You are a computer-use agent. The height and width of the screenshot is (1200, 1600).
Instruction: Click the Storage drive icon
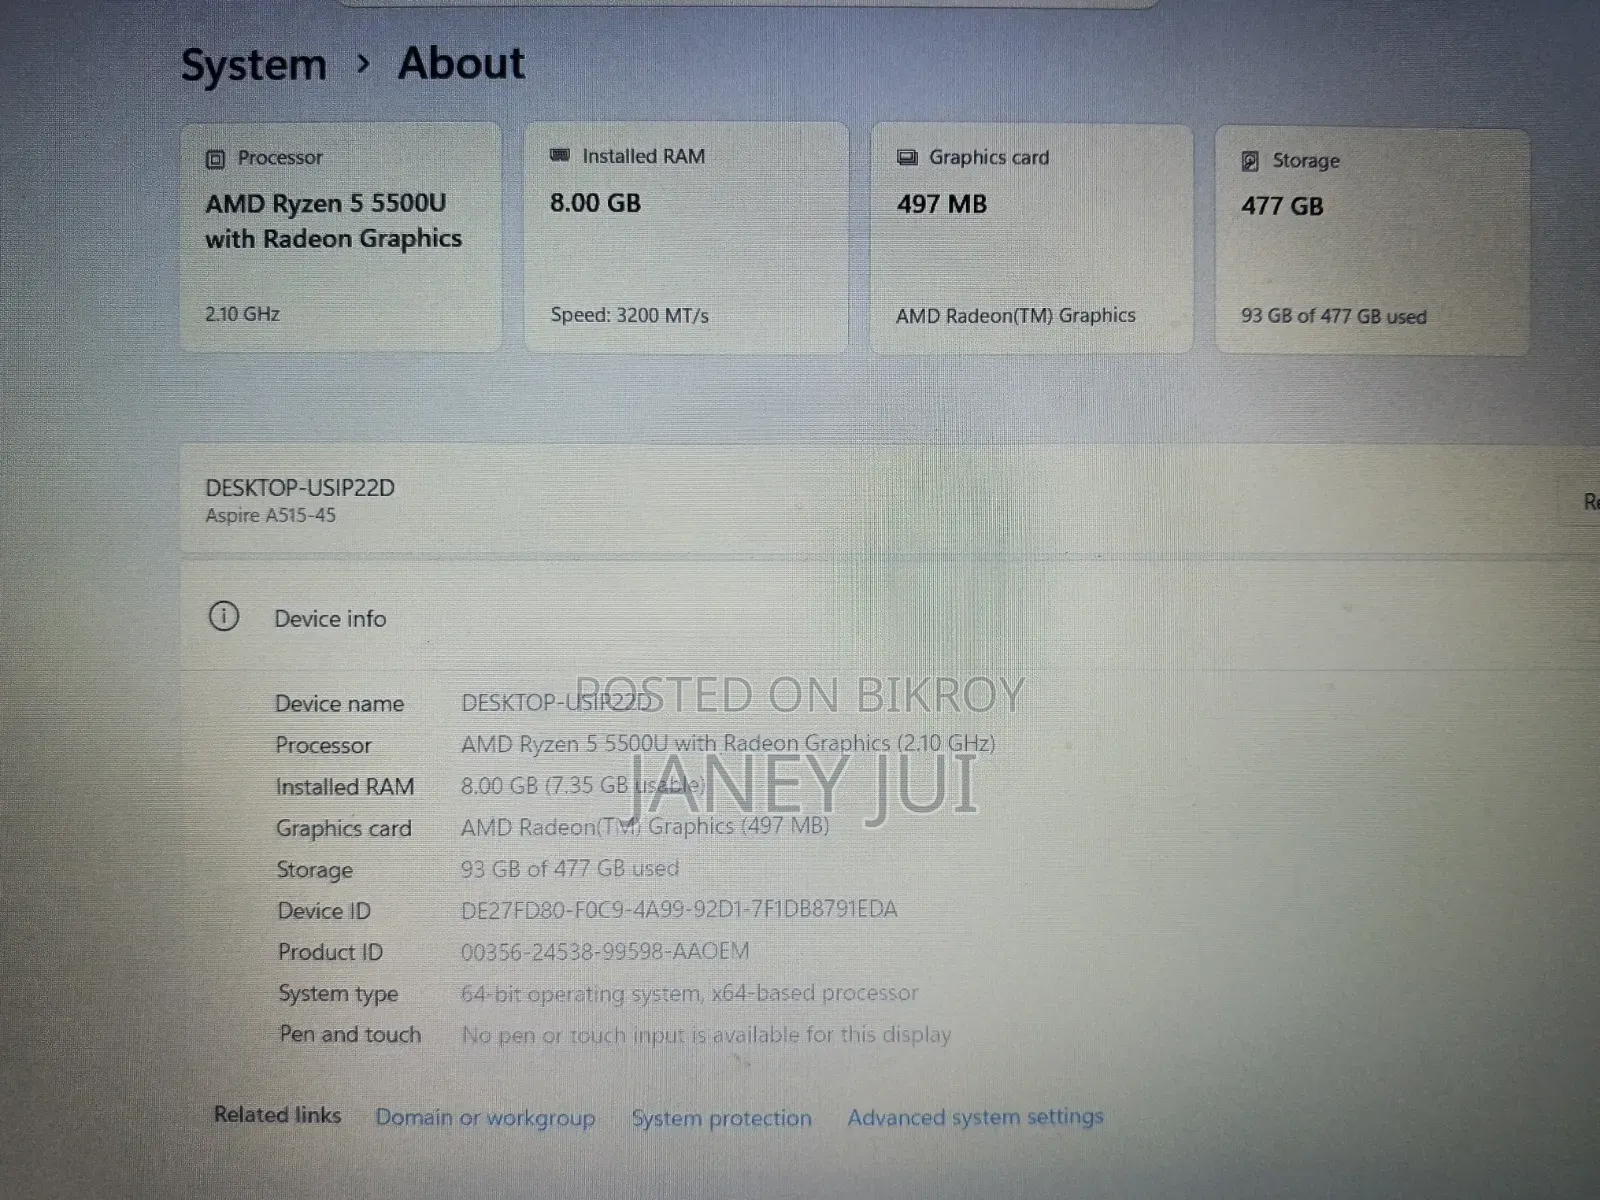tap(1250, 161)
